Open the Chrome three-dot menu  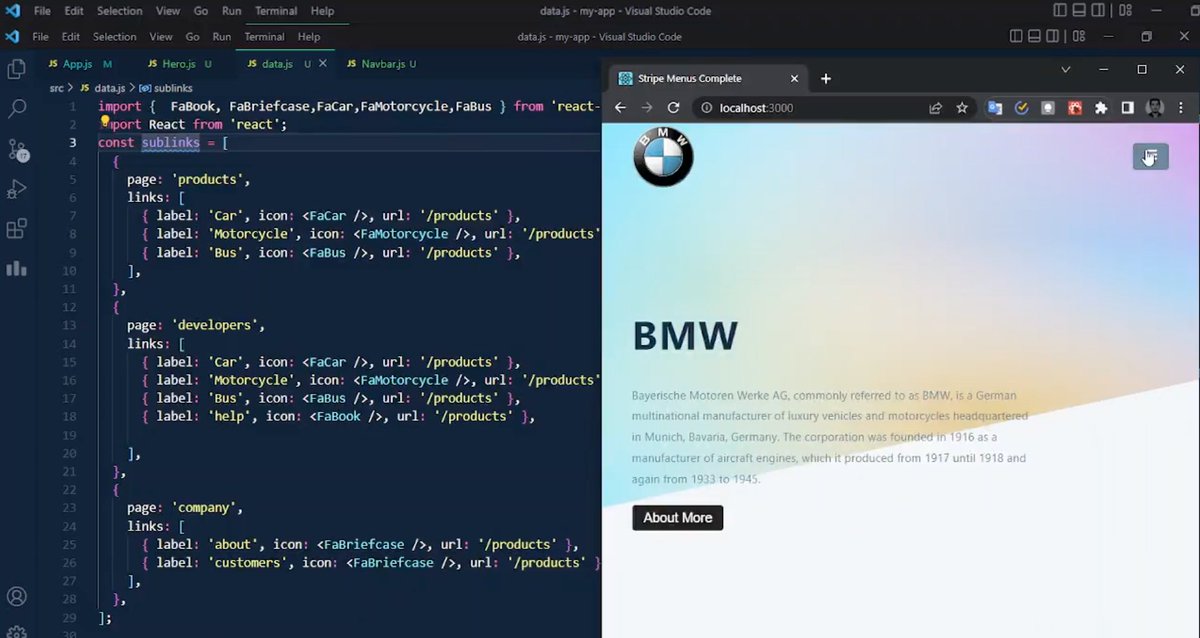[1181, 108]
